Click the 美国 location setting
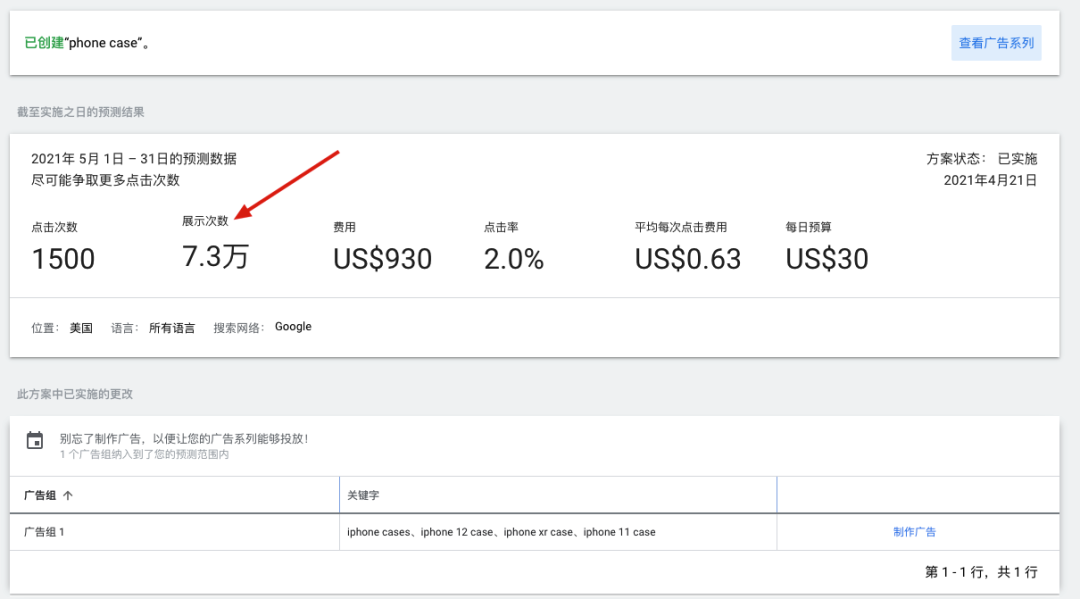 (80, 327)
